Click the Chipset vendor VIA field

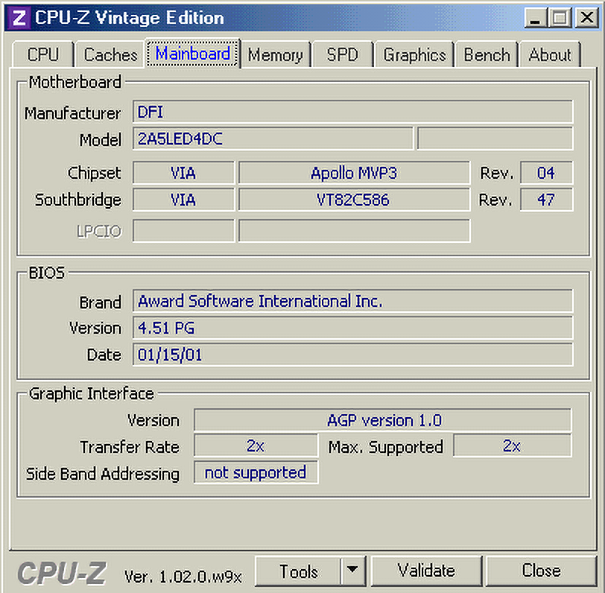click(x=183, y=173)
